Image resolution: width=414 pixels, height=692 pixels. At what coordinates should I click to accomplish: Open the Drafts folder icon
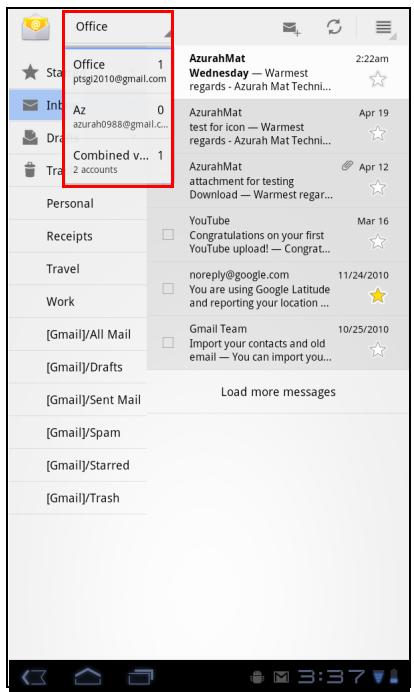point(30,138)
